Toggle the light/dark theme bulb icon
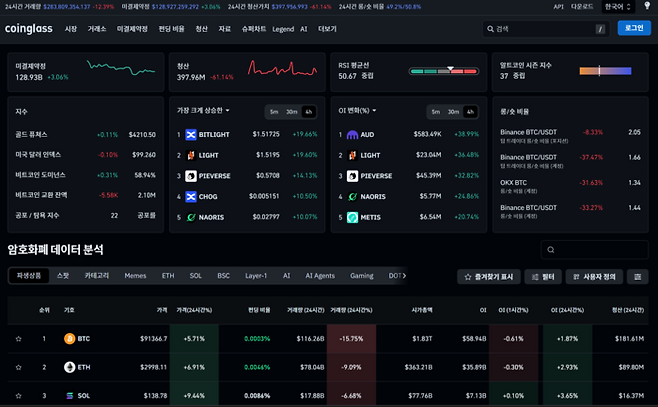658x407 pixels. click(646, 6)
